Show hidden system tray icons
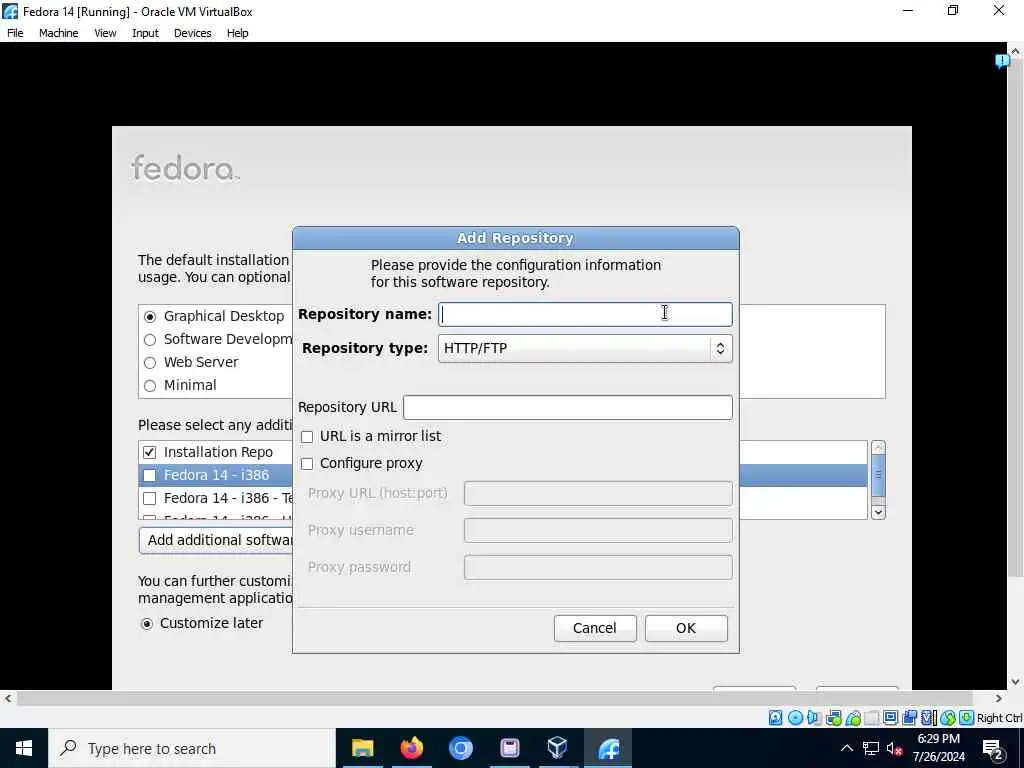 (x=846, y=748)
